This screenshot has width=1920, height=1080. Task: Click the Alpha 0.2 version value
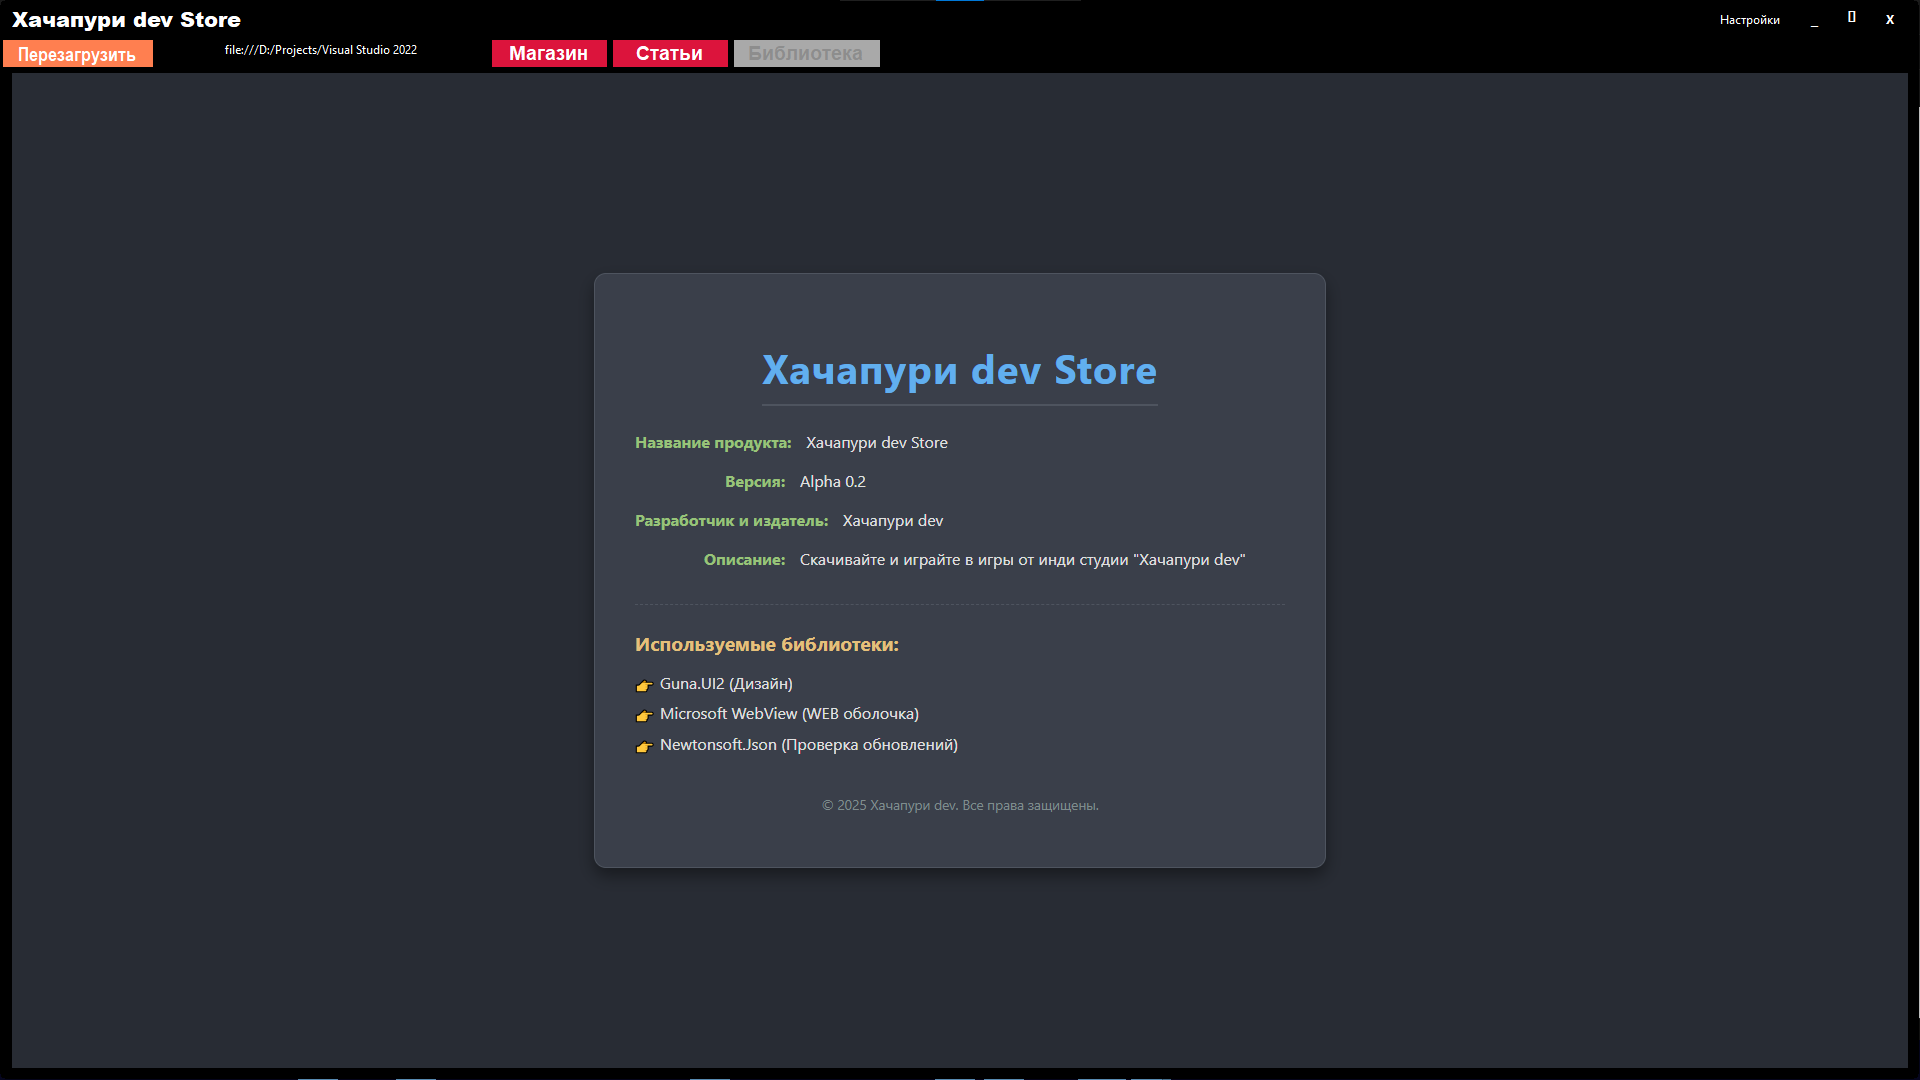pyautogui.click(x=833, y=482)
